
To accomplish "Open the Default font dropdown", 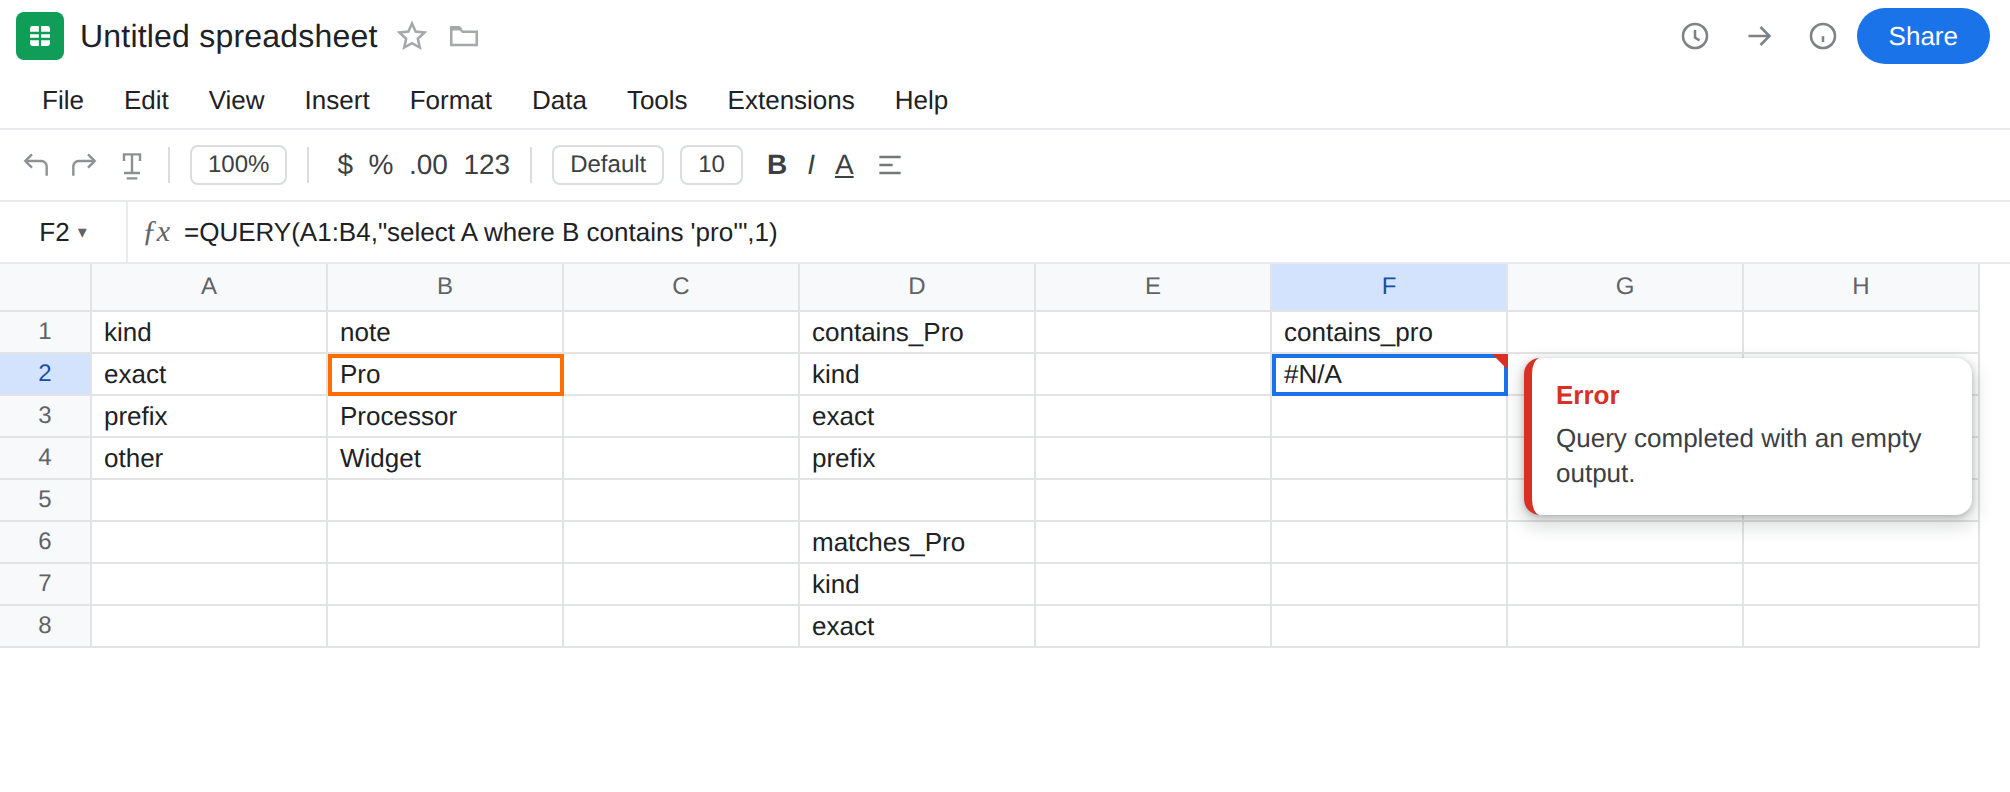I will point(608,164).
